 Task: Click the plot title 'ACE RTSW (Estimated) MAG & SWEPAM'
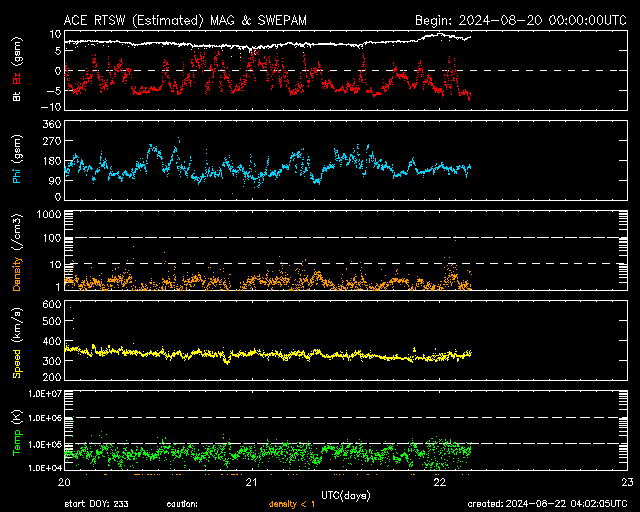185,20
